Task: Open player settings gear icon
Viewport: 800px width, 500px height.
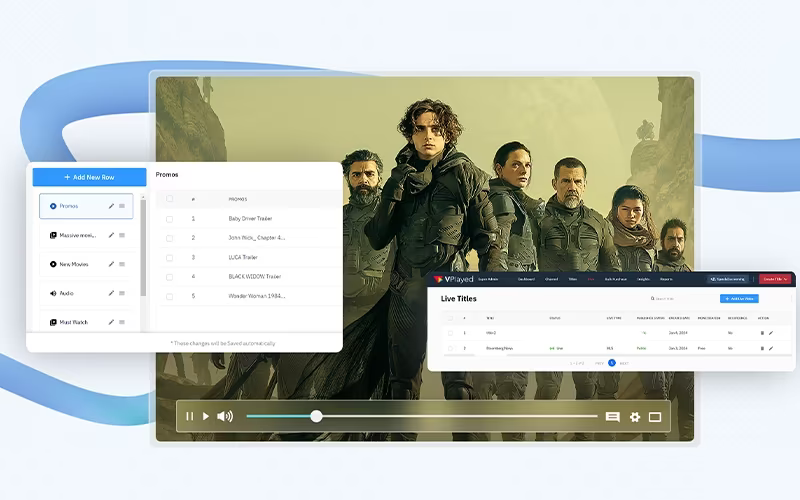Action: tap(635, 417)
